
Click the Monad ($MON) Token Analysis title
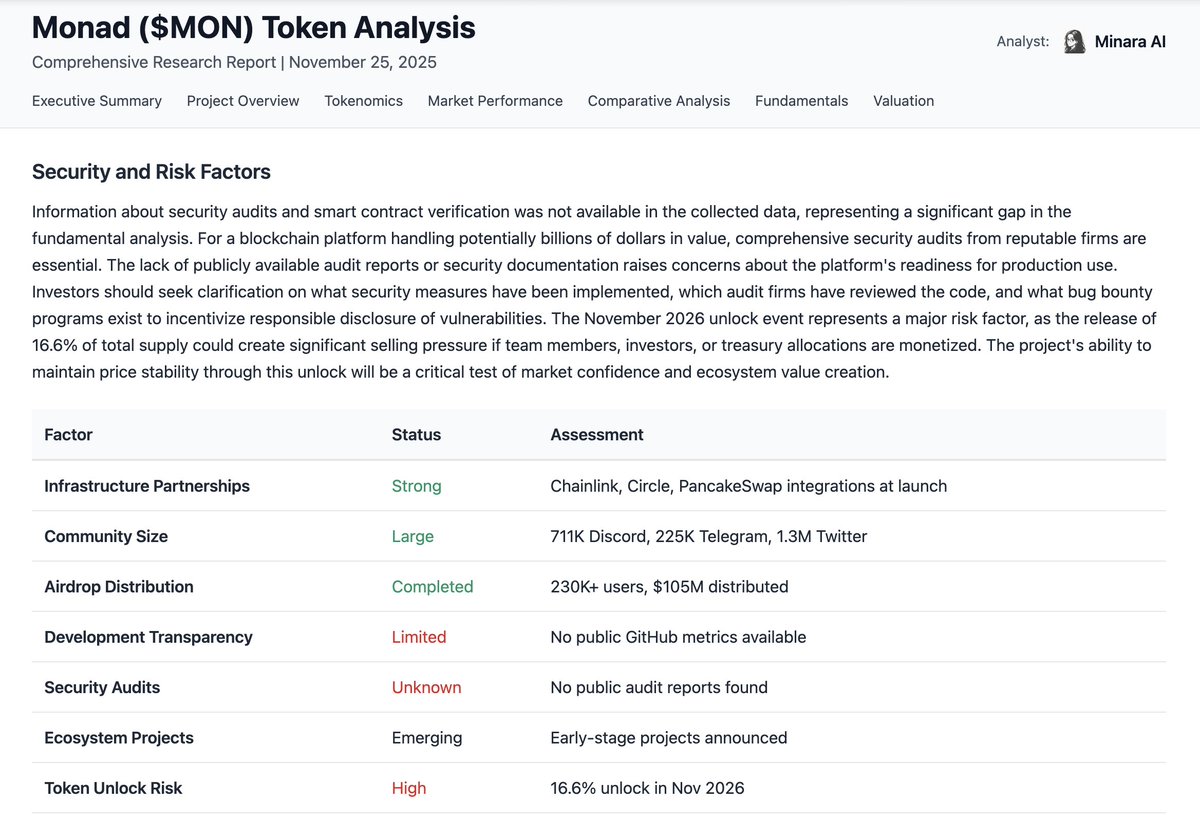[x=254, y=28]
